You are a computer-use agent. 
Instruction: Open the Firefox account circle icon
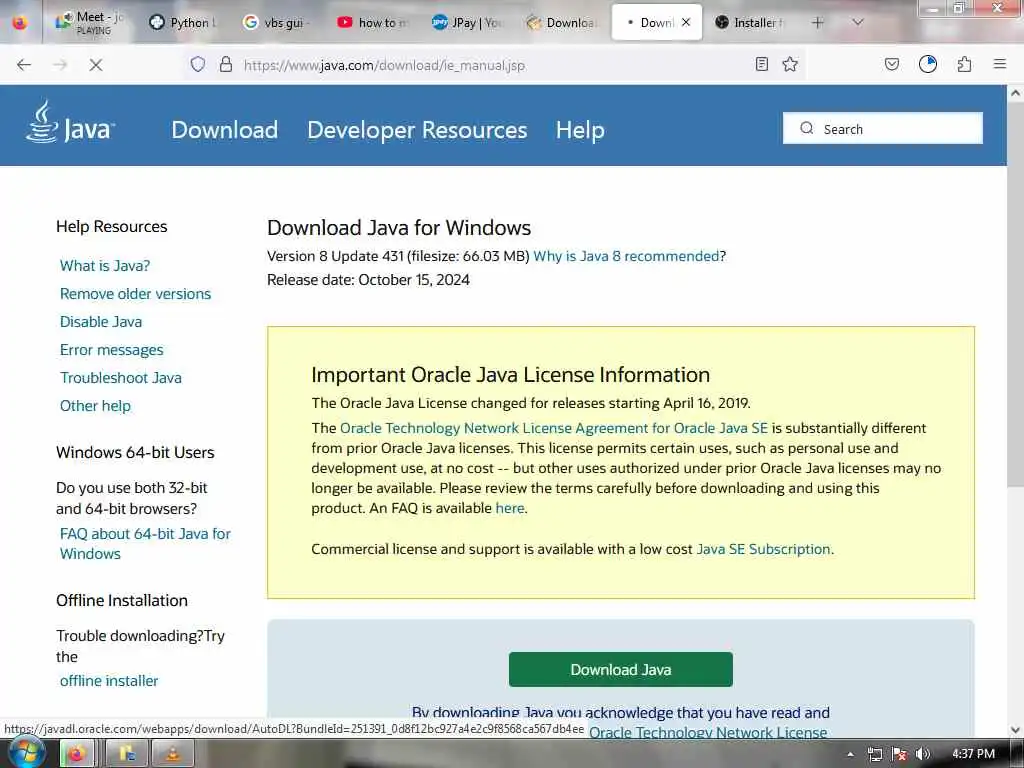click(928, 64)
